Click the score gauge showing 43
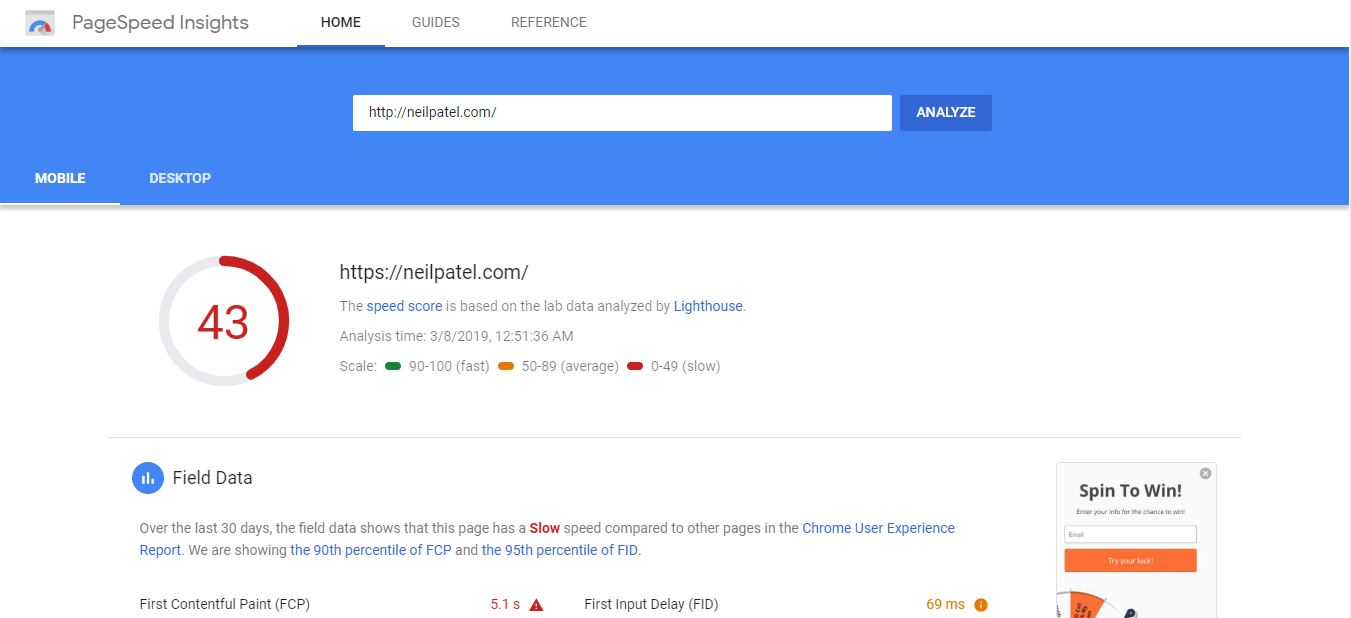The height and width of the screenshot is (618, 1351). [223, 321]
